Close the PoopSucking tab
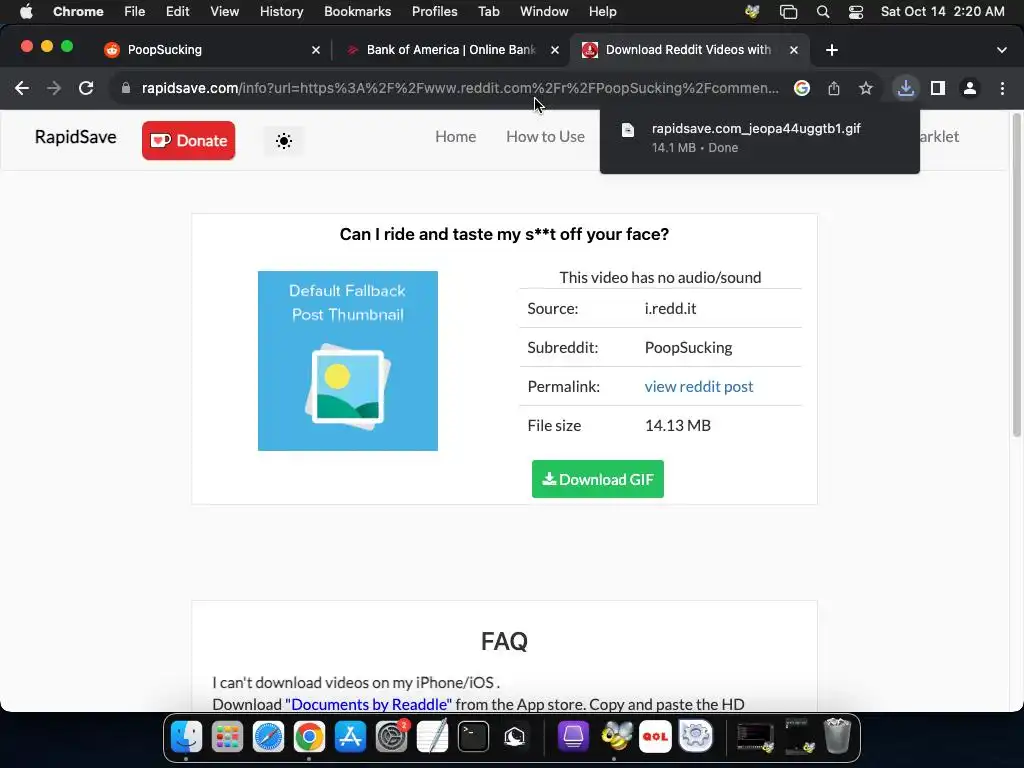The height and width of the screenshot is (768, 1024). click(316, 50)
